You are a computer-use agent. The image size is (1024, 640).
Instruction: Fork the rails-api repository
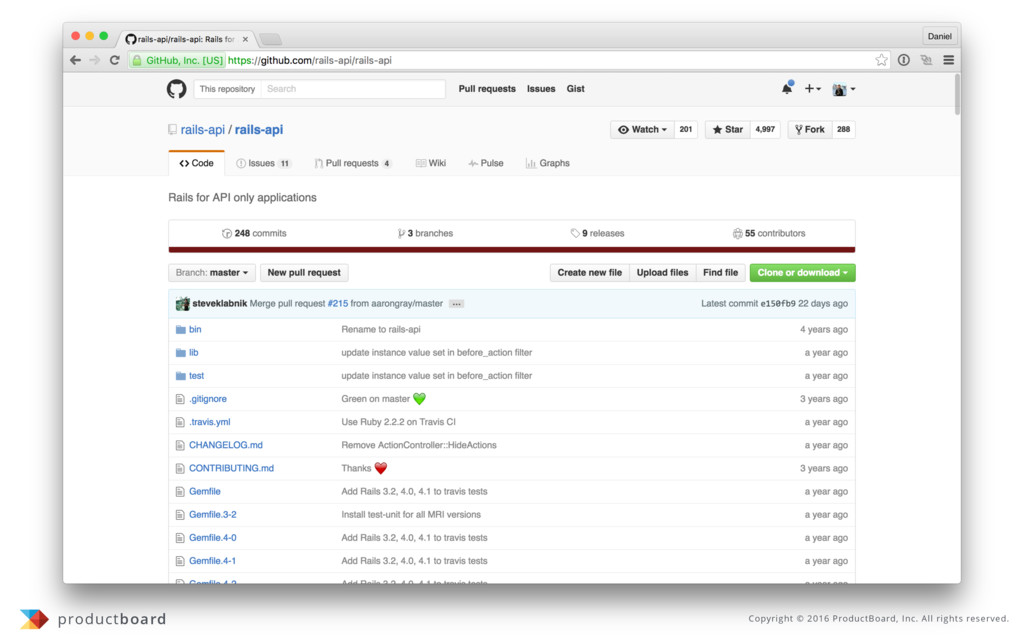click(810, 129)
